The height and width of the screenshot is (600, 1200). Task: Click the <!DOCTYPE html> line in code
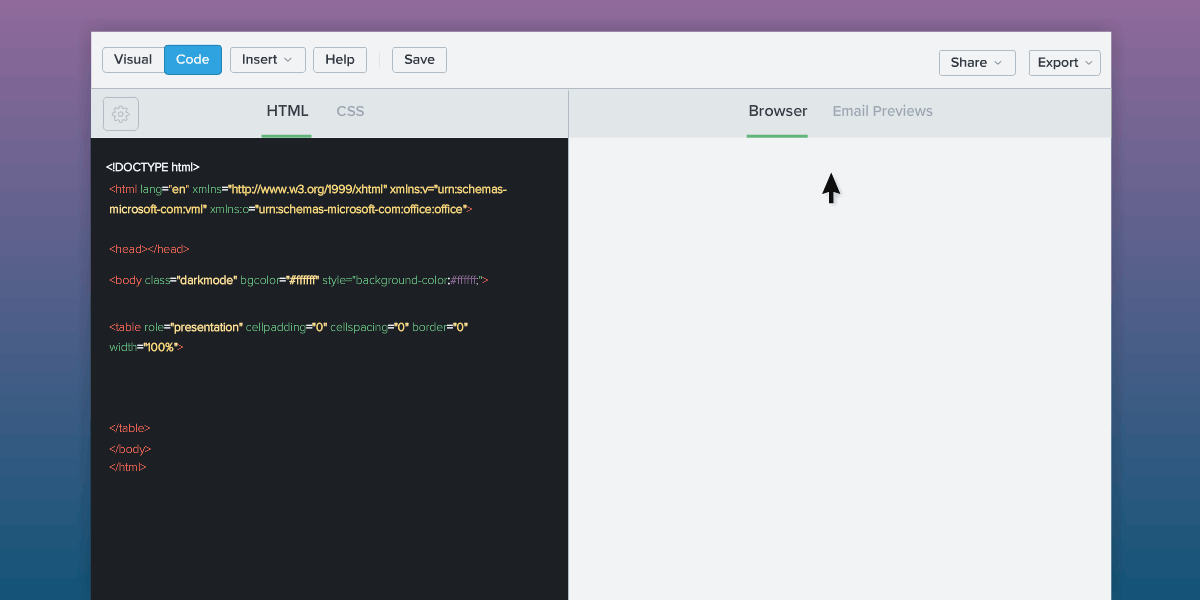(x=153, y=167)
